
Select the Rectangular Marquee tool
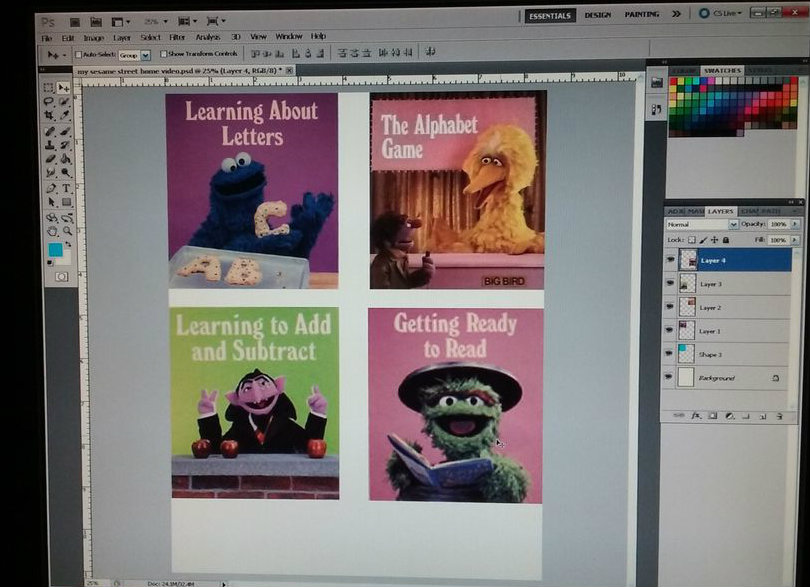click(49, 87)
